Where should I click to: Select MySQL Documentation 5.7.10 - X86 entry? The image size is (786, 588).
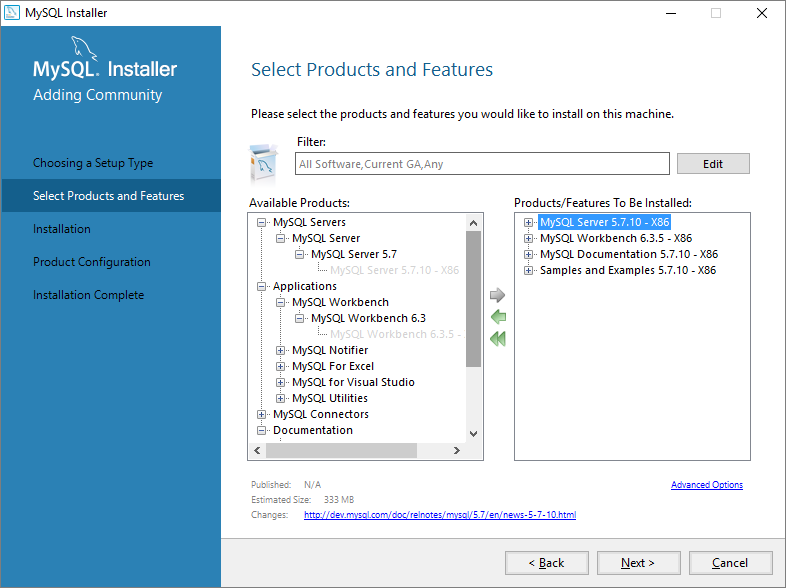tap(629, 254)
